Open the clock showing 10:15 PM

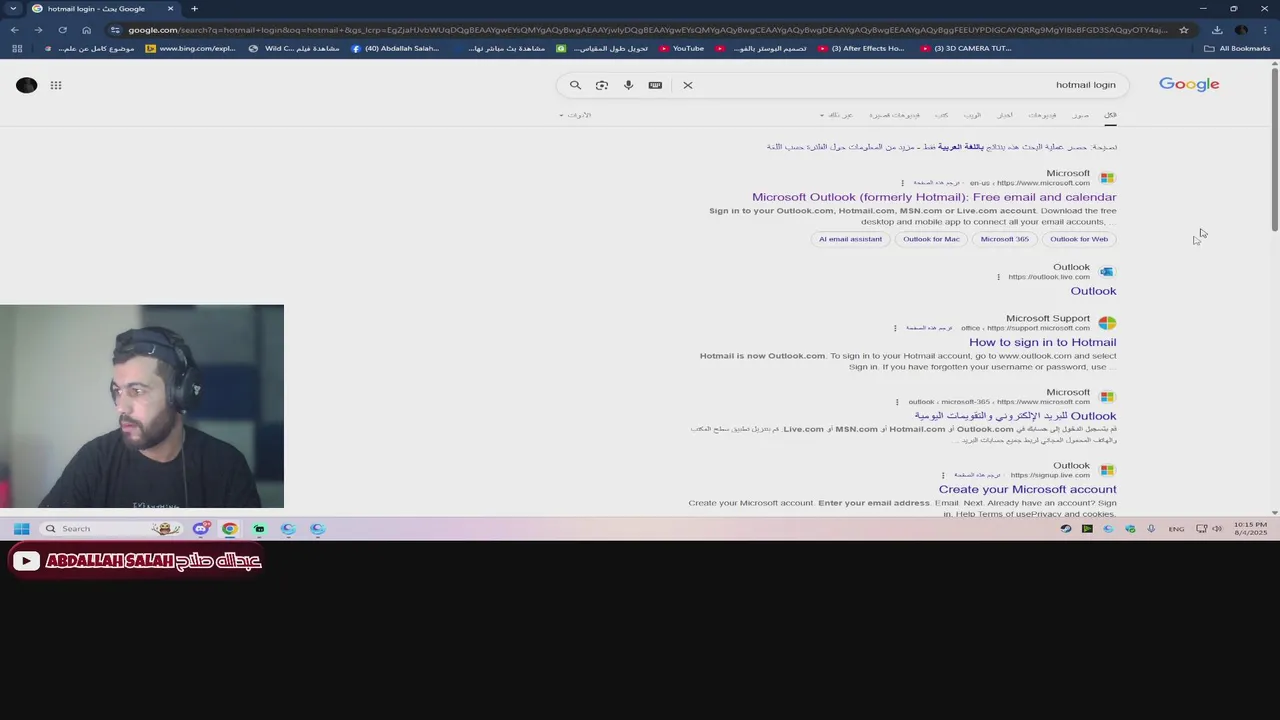tap(1250, 529)
